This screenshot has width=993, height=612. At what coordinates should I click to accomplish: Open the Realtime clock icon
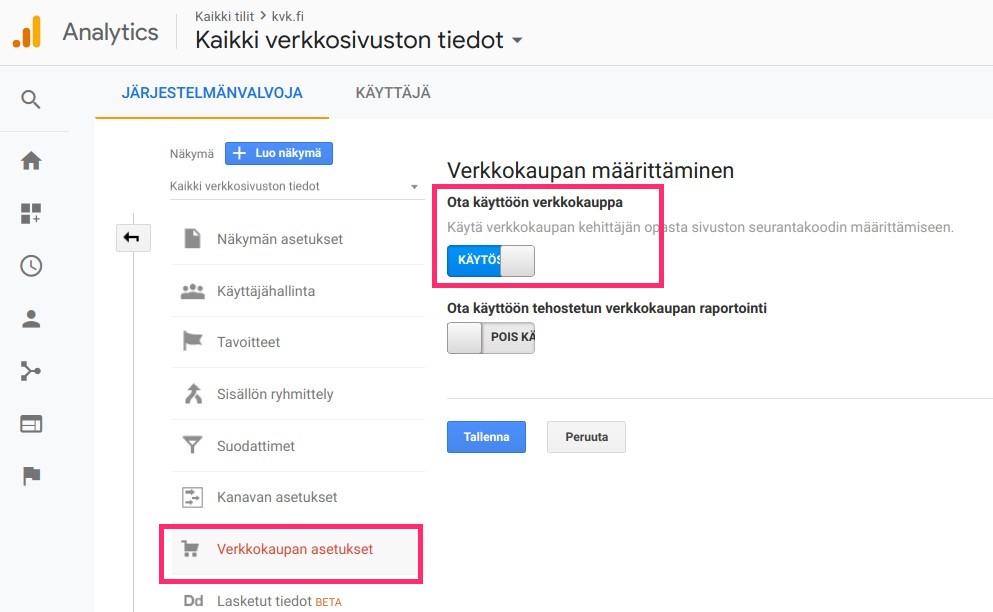pyautogui.click(x=31, y=266)
